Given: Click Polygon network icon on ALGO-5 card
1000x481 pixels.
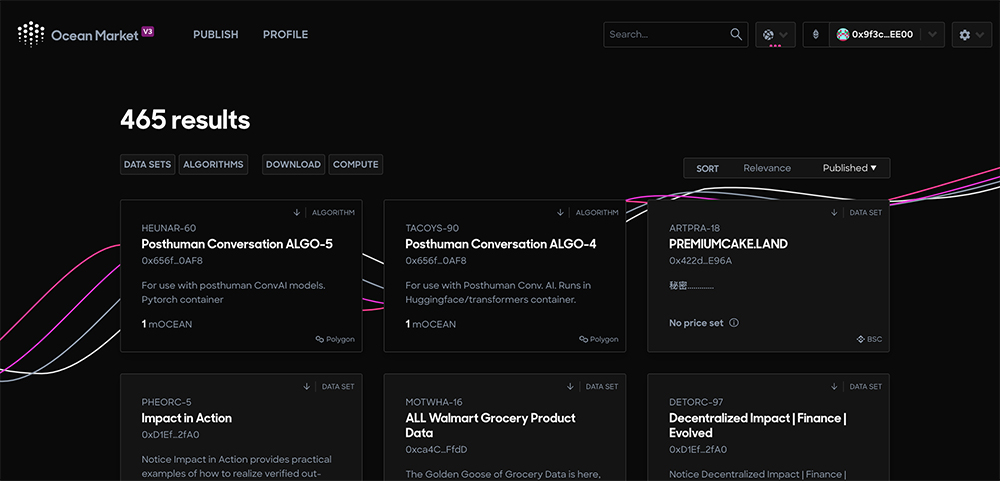Looking at the screenshot, I should click(320, 339).
